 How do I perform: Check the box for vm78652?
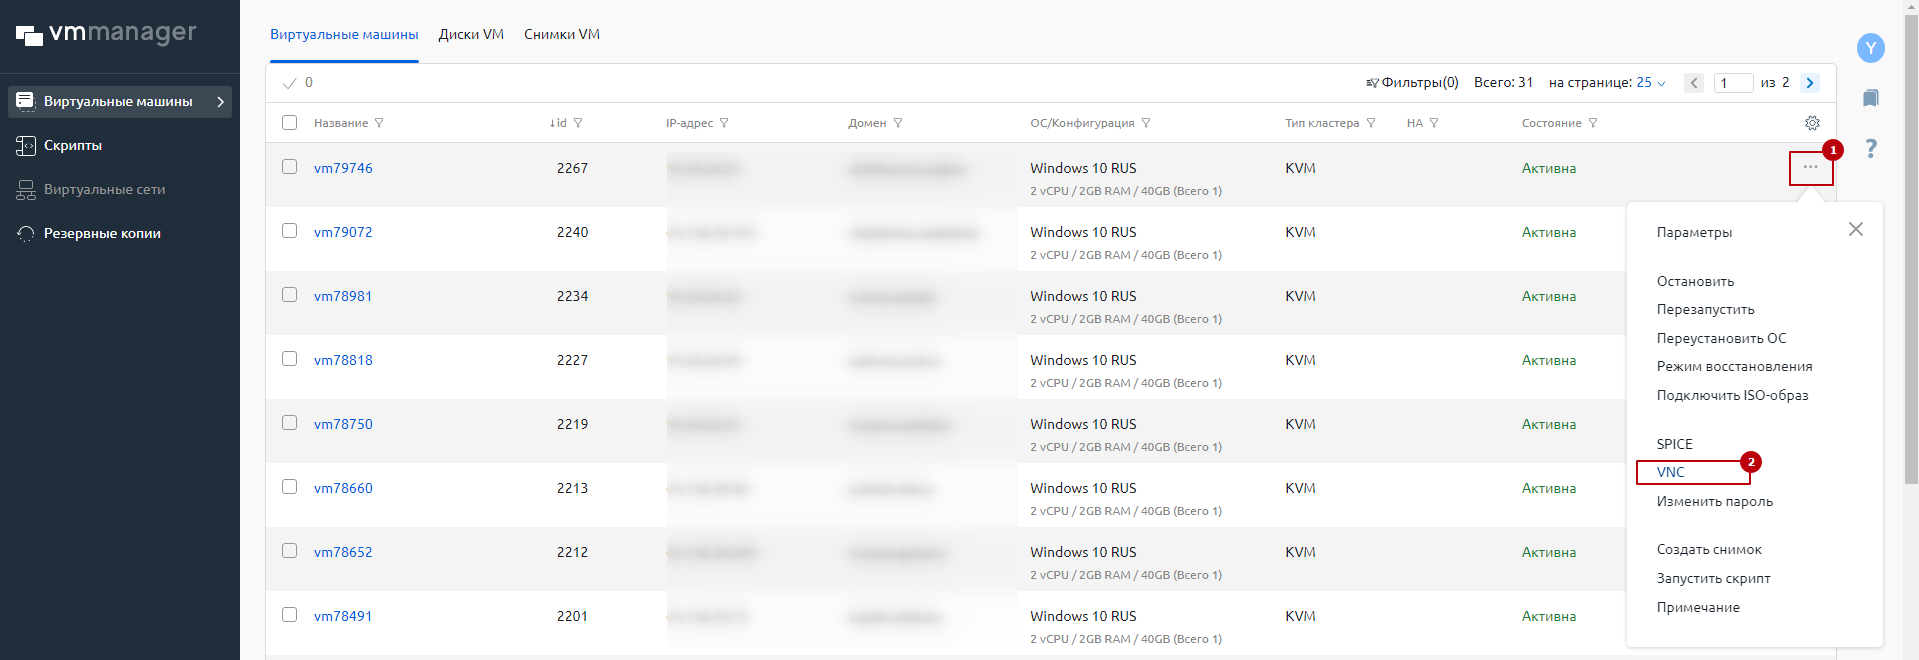(290, 551)
